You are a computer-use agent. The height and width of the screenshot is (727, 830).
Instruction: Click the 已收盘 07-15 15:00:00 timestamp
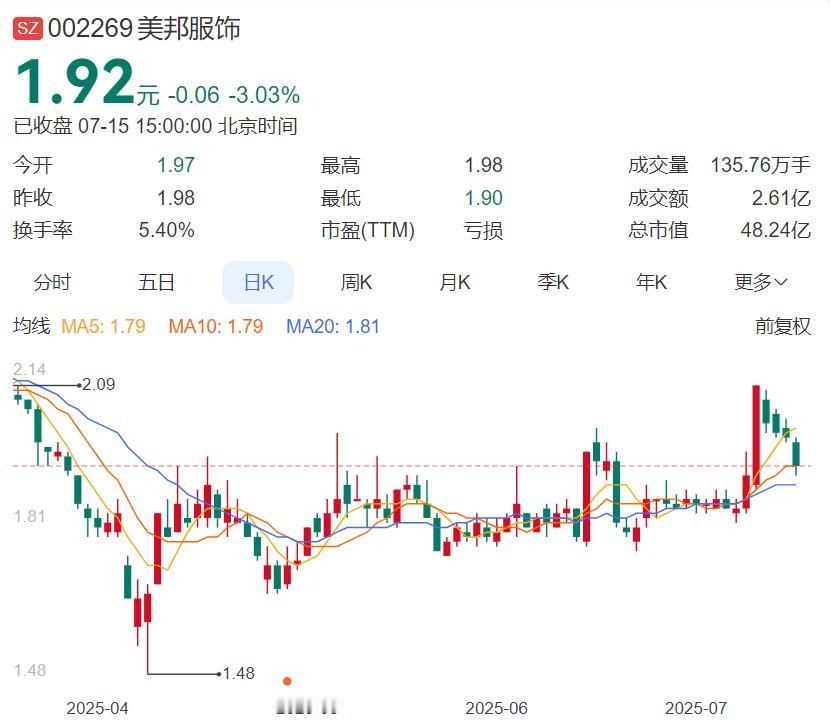tap(155, 126)
